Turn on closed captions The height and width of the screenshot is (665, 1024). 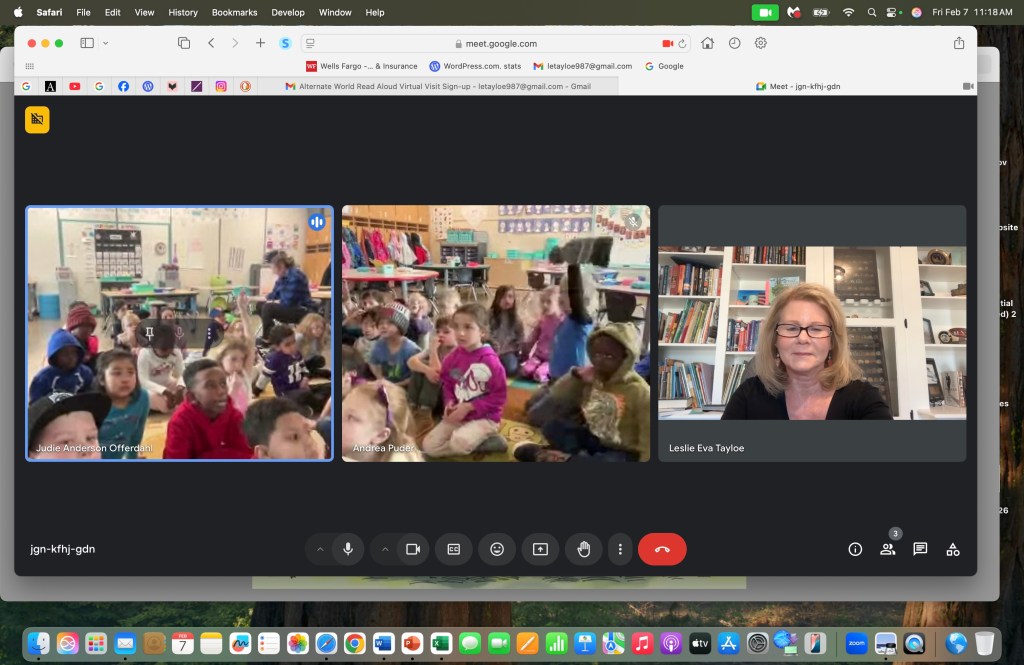pyautogui.click(x=454, y=549)
